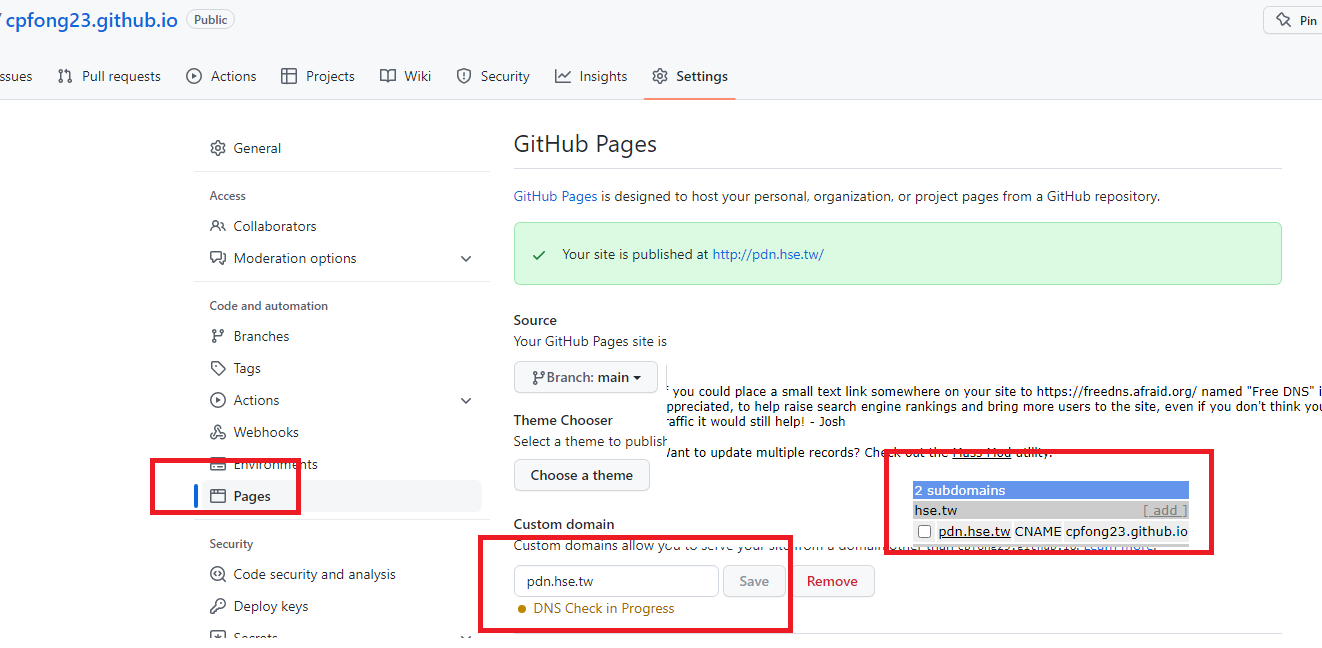
Task: Click the add link next to hse.tw
Action: pos(1165,511)
